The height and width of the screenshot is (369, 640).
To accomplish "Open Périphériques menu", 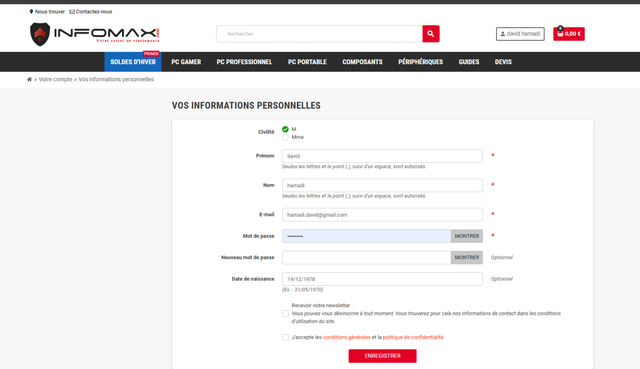I will click(420, 62).
